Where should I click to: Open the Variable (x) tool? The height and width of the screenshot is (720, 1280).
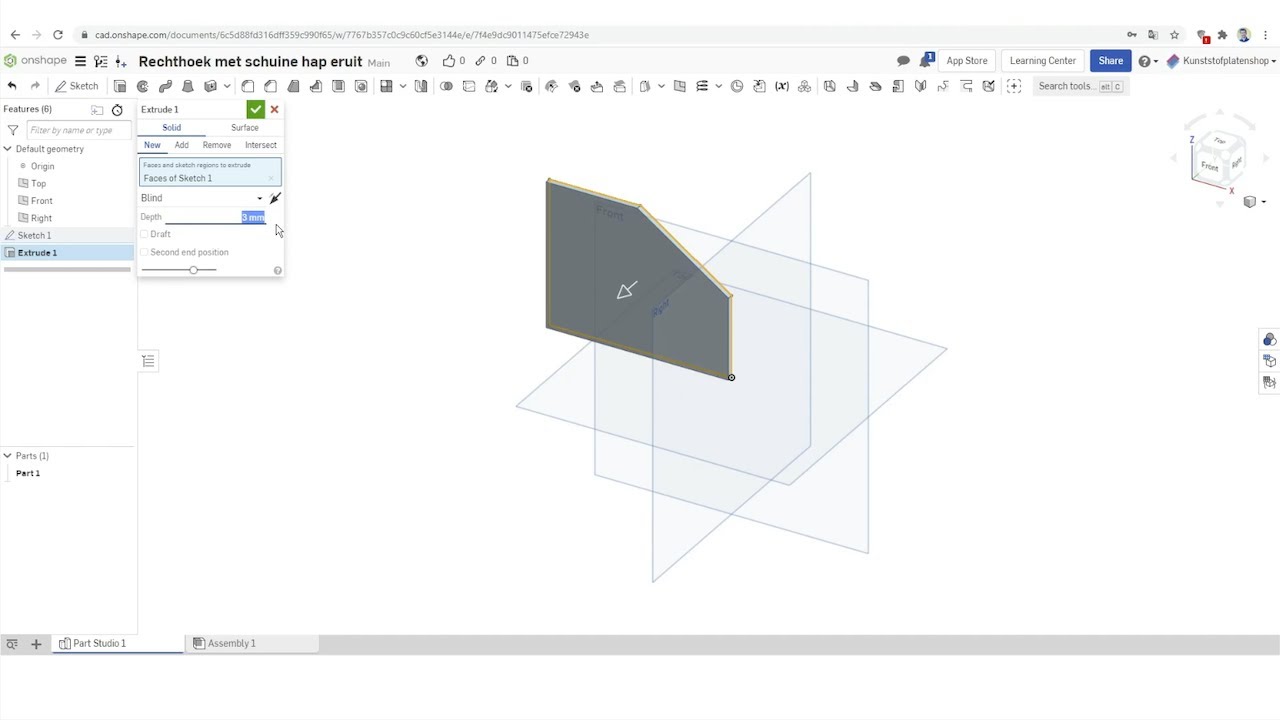[x=782, y=86]
